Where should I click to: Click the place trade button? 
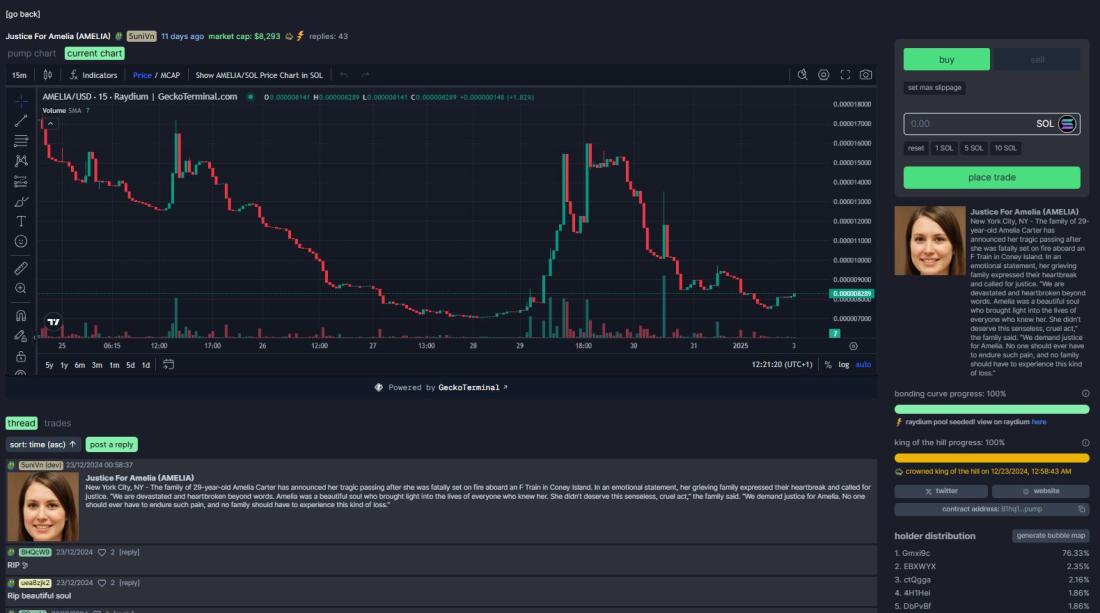coord(992,177)
